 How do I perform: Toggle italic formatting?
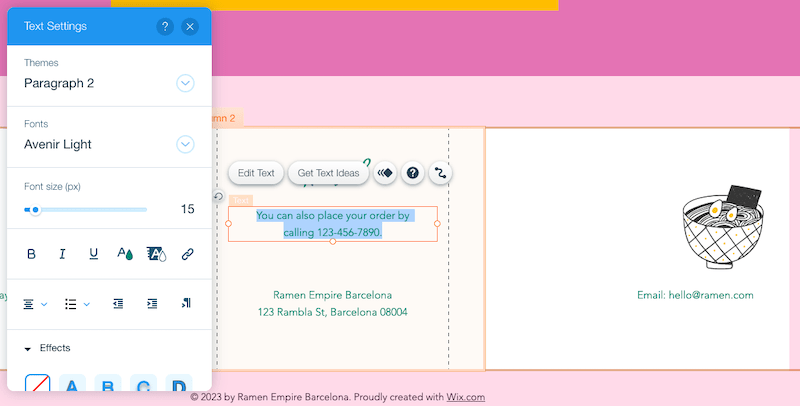(x=62, y=254)
